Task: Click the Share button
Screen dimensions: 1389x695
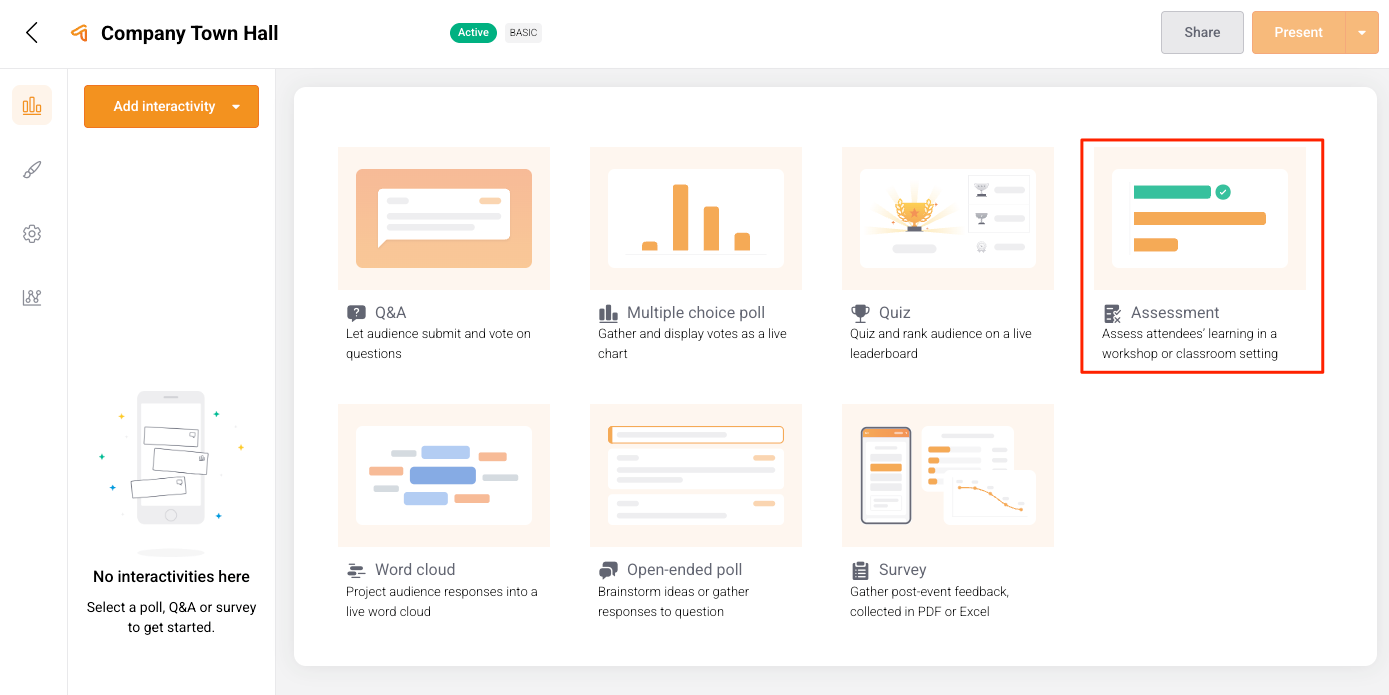Action: [x=1202, y=33]
